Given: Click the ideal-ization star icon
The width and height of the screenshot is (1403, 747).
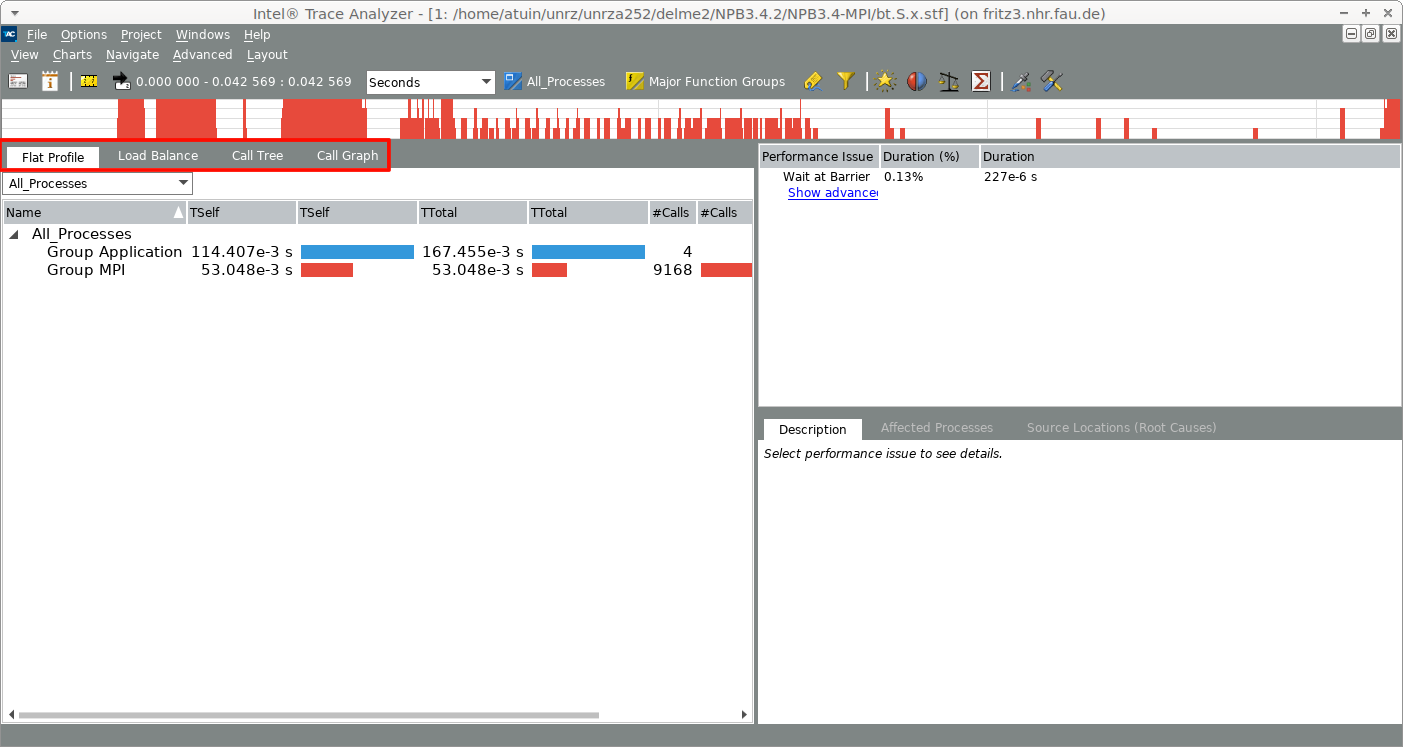Looking at the screenshot, I should [x=884, y=81].
